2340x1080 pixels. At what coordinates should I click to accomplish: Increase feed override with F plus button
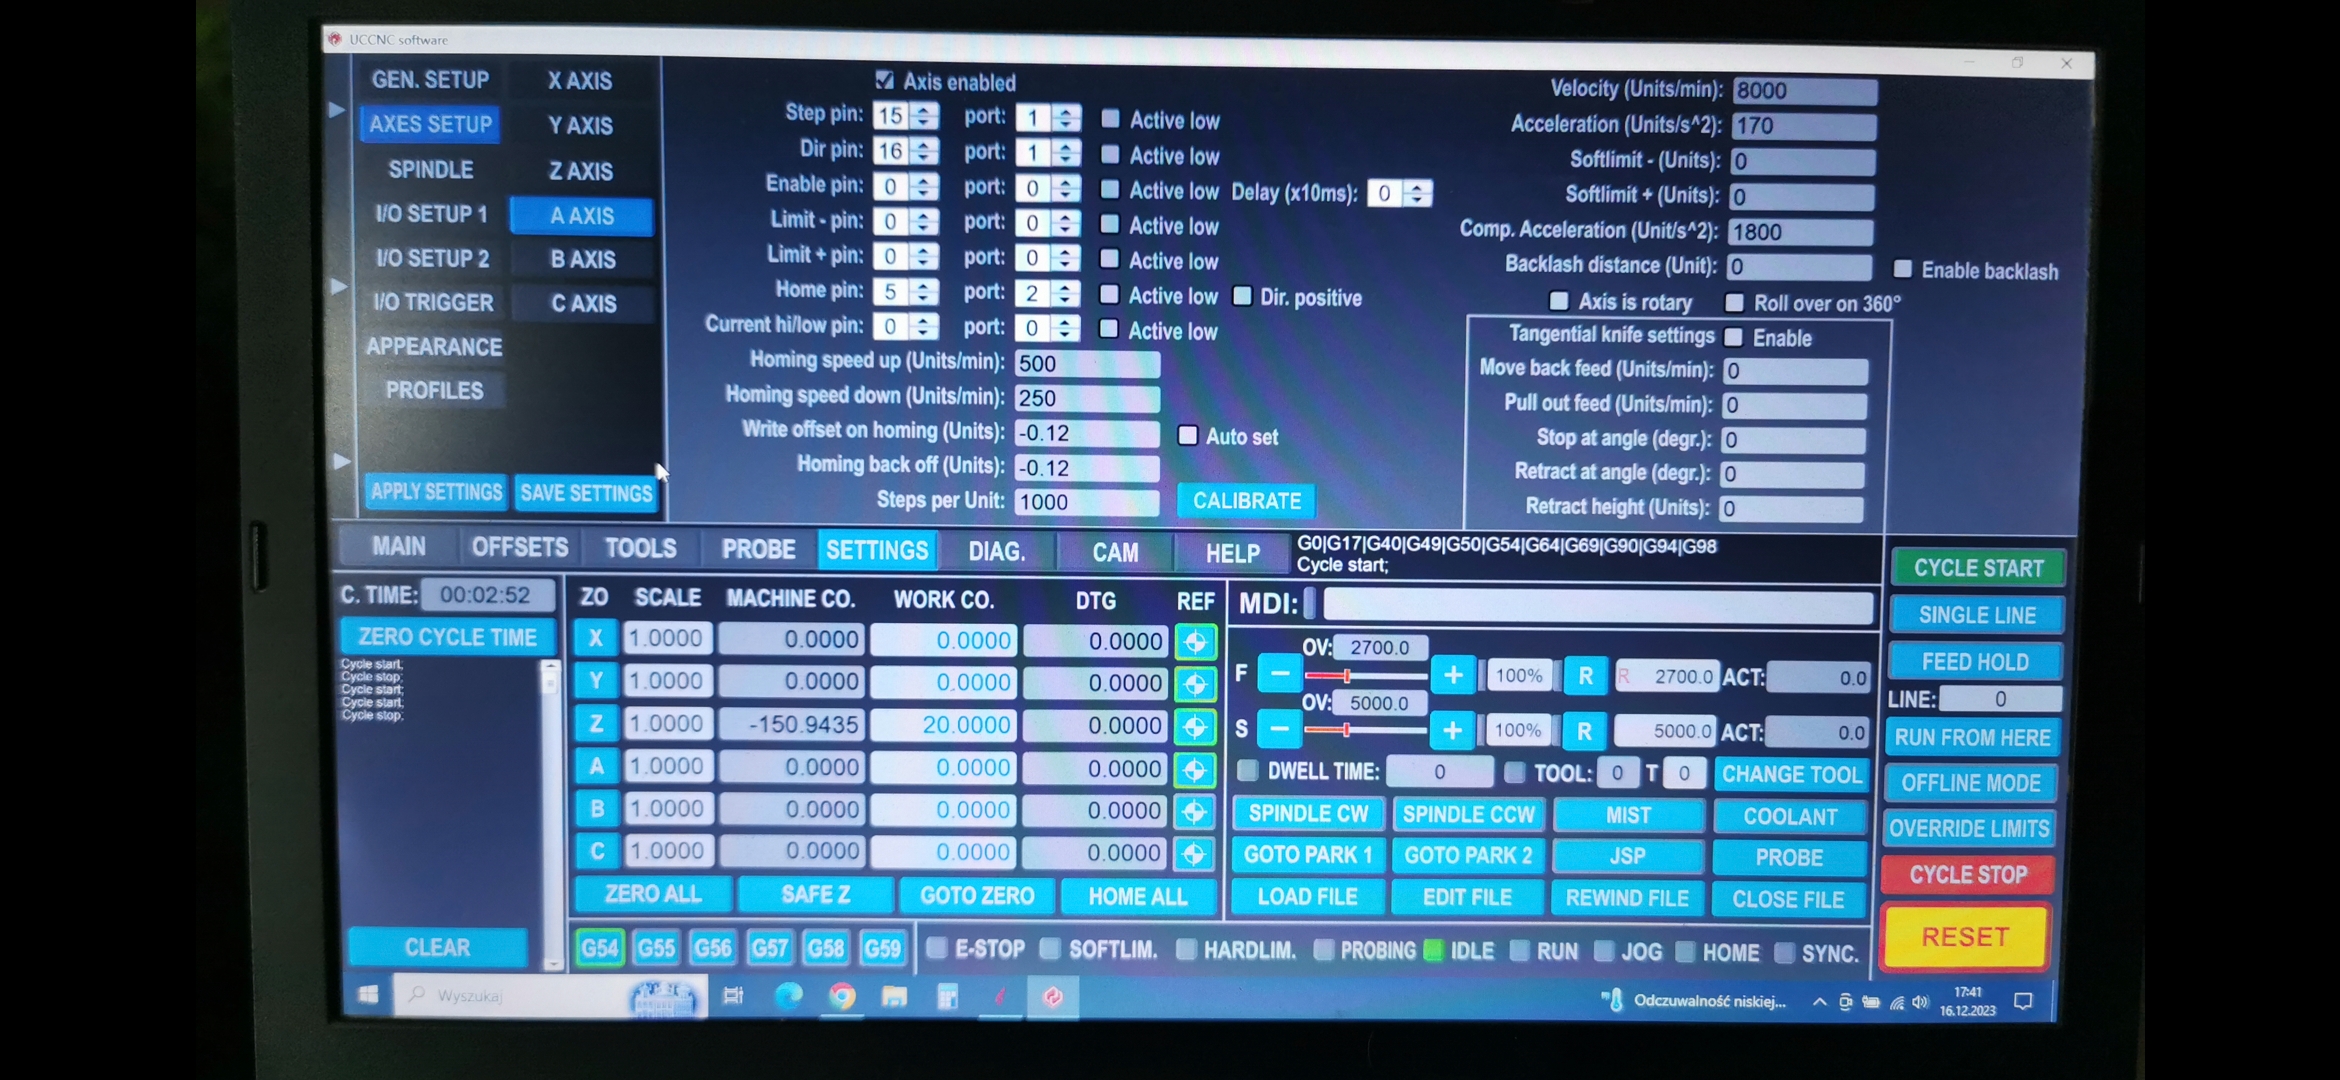click(x=1453, y=676)
